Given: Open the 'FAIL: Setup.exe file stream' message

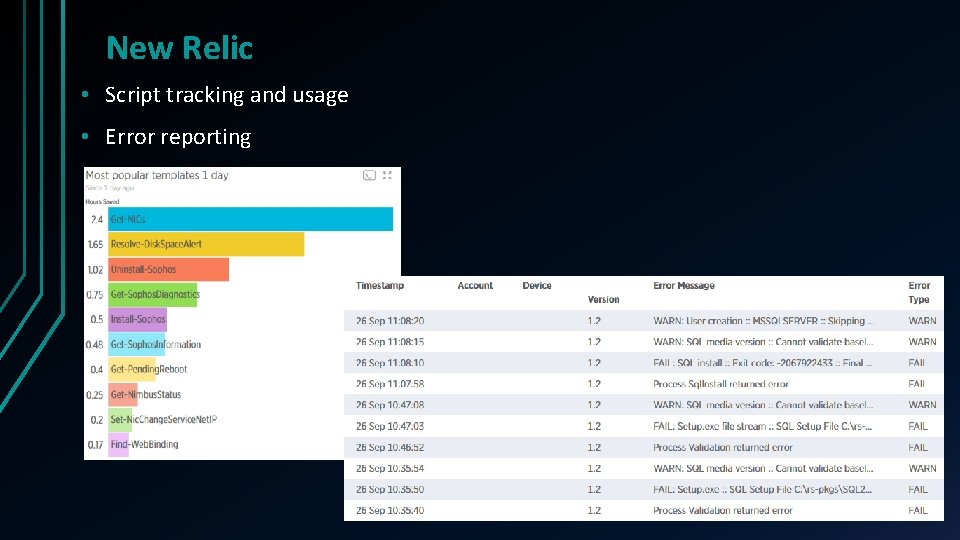Looking at the screenshot, I should [762, 426].
